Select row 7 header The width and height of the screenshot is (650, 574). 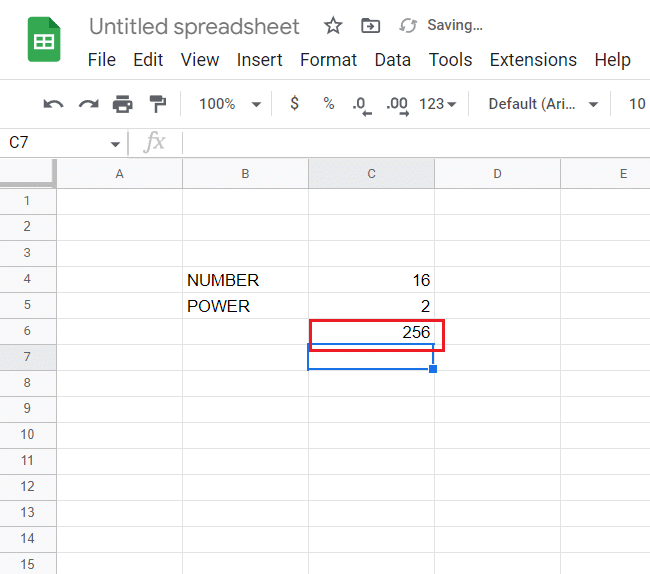point(27,357)
